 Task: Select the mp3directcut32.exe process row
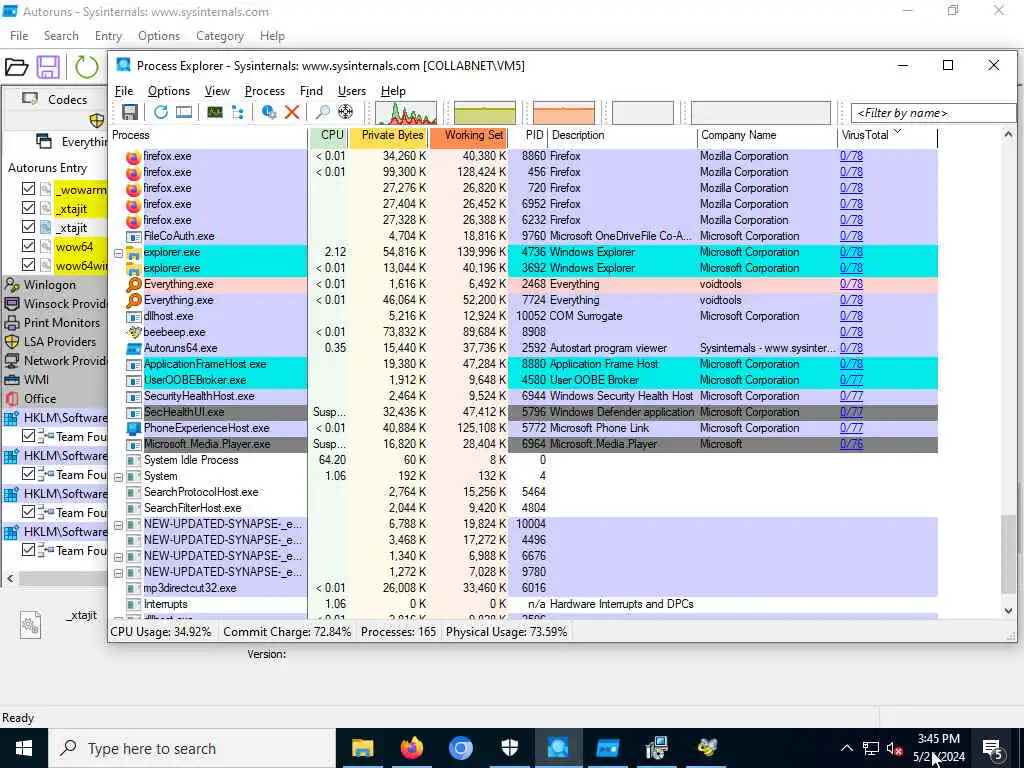click(525, 588)
